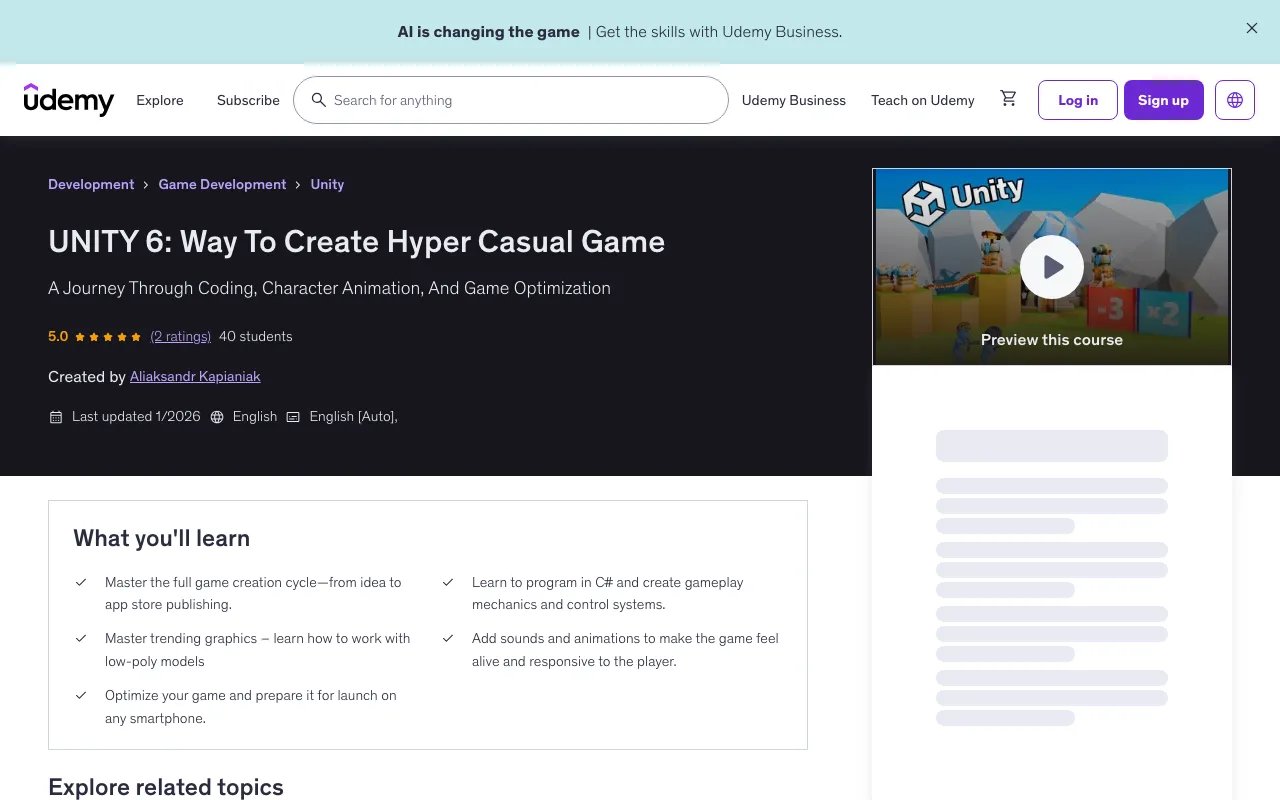Click the magnifying glass search icon
This screenshot has width=1280, height=800.
point(319,100)
